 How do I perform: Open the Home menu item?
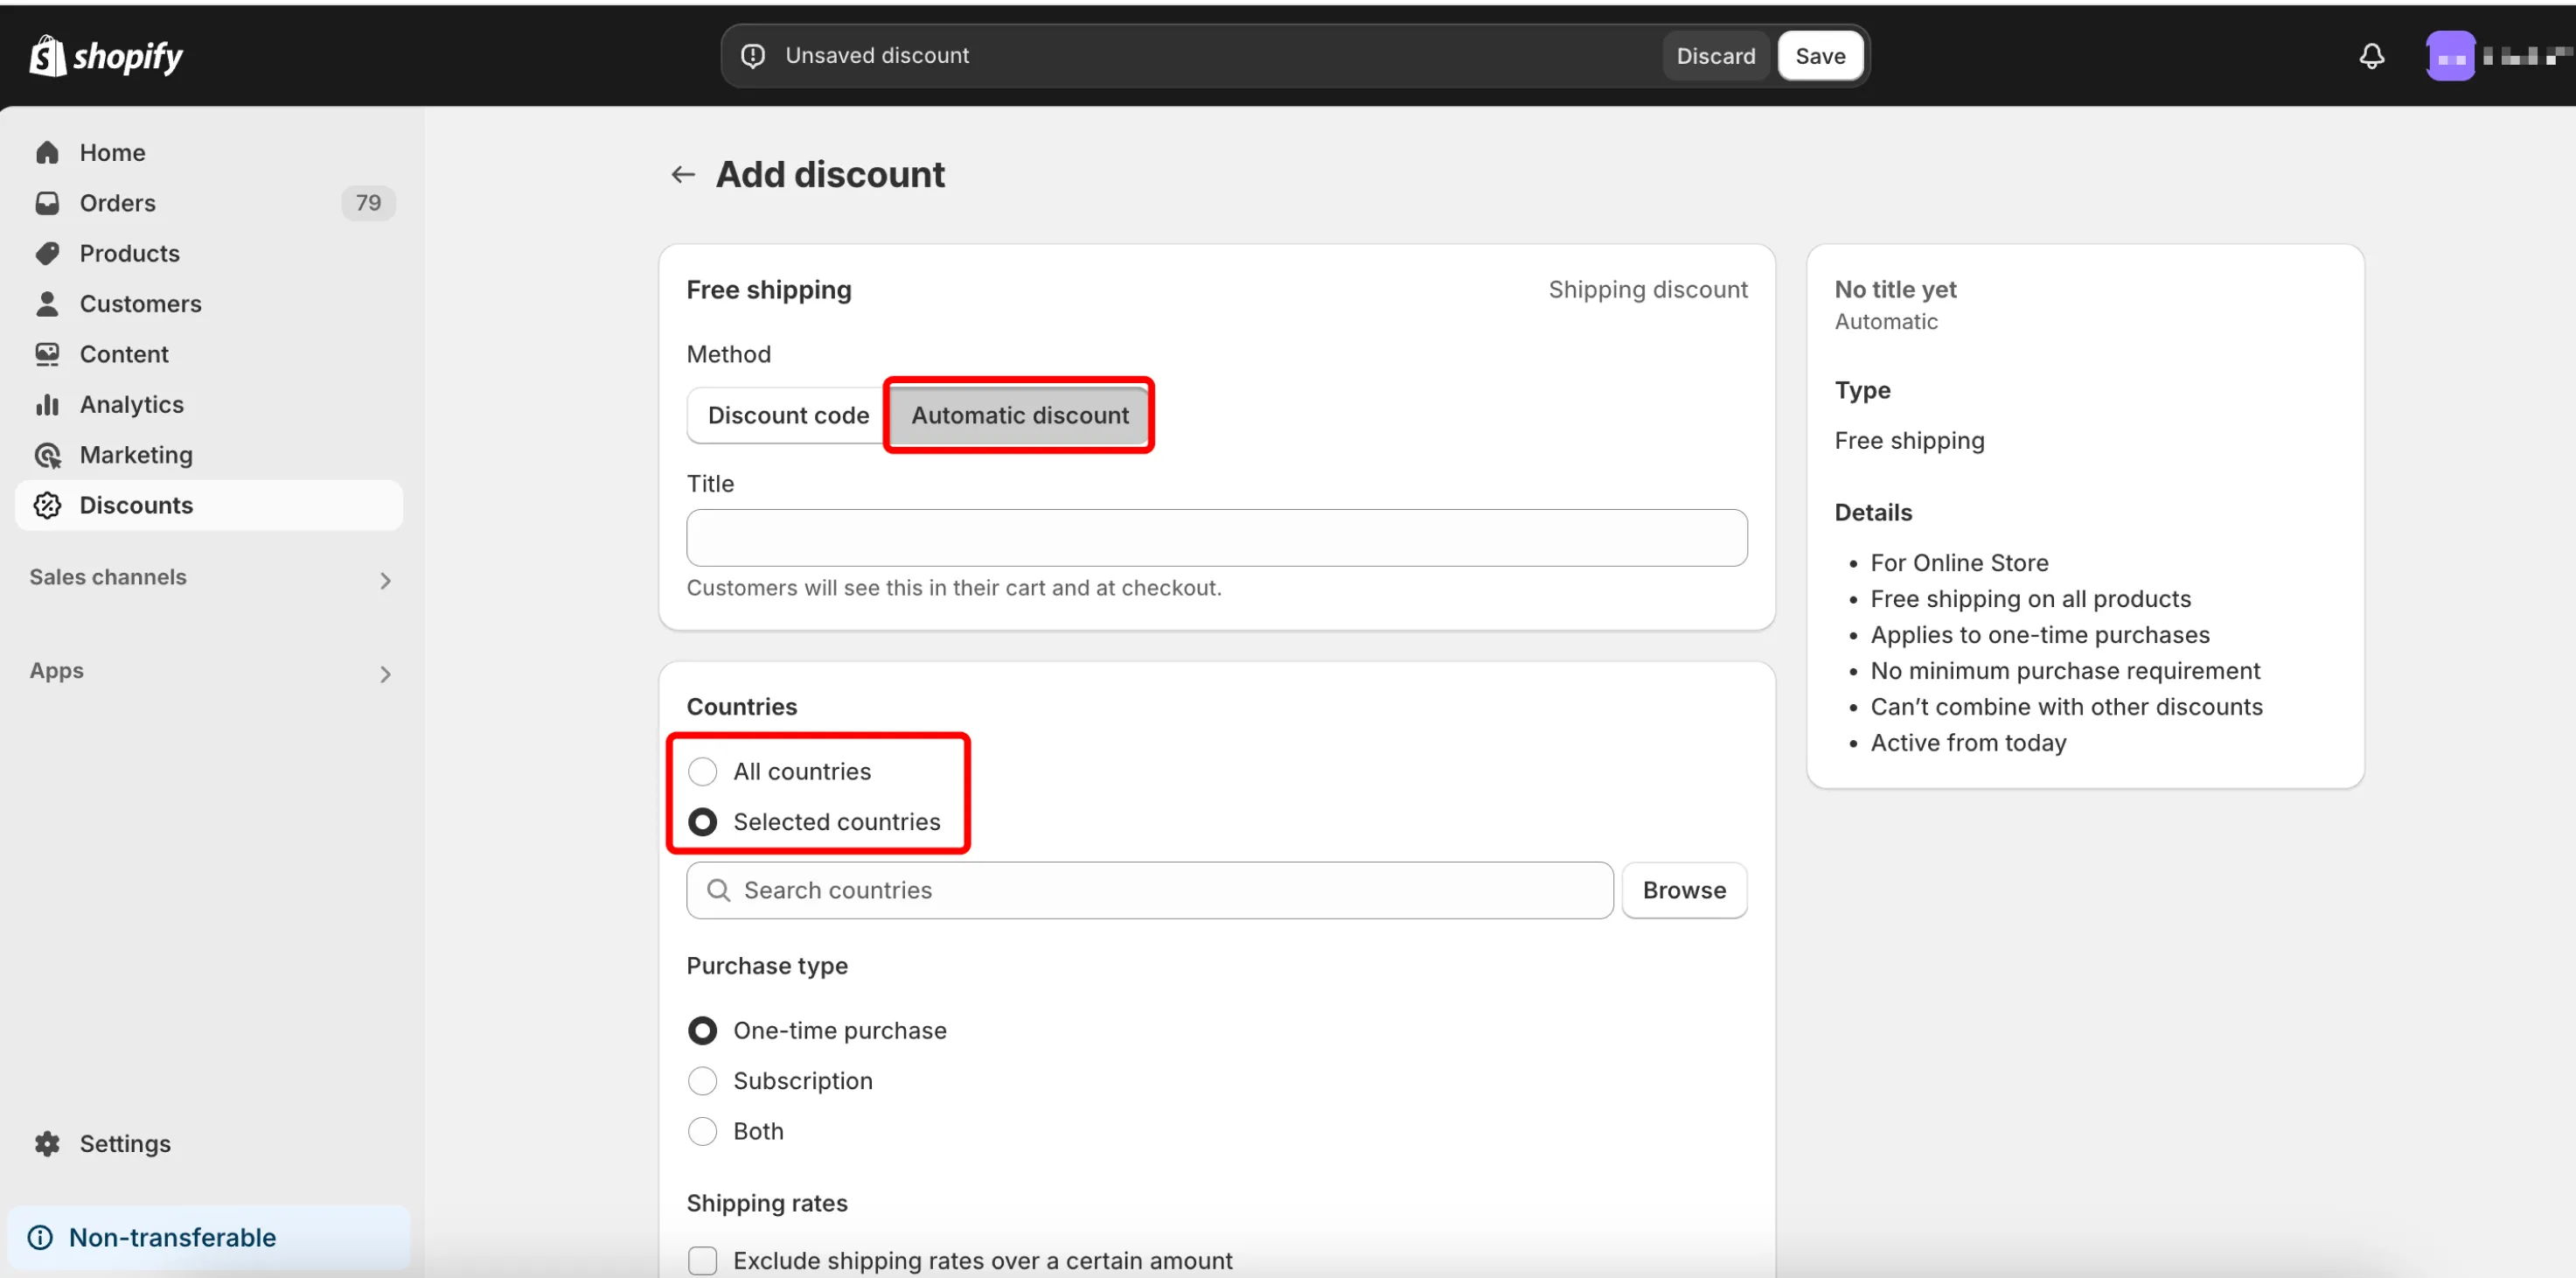coord(209,153)
